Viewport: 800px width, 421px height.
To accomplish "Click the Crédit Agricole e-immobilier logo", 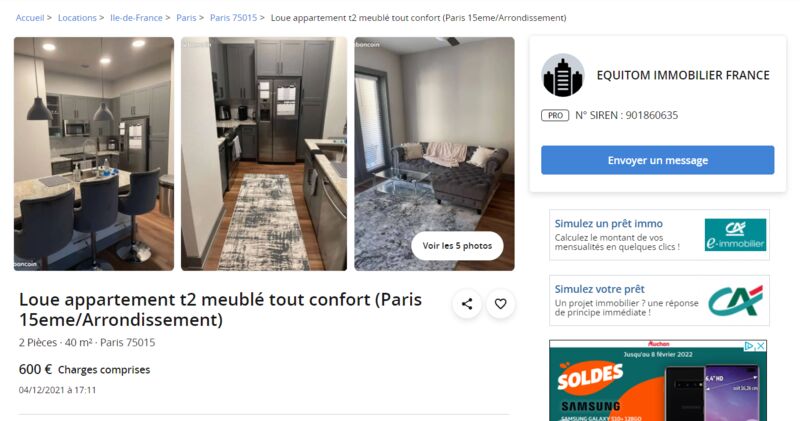I will [735, 235].
